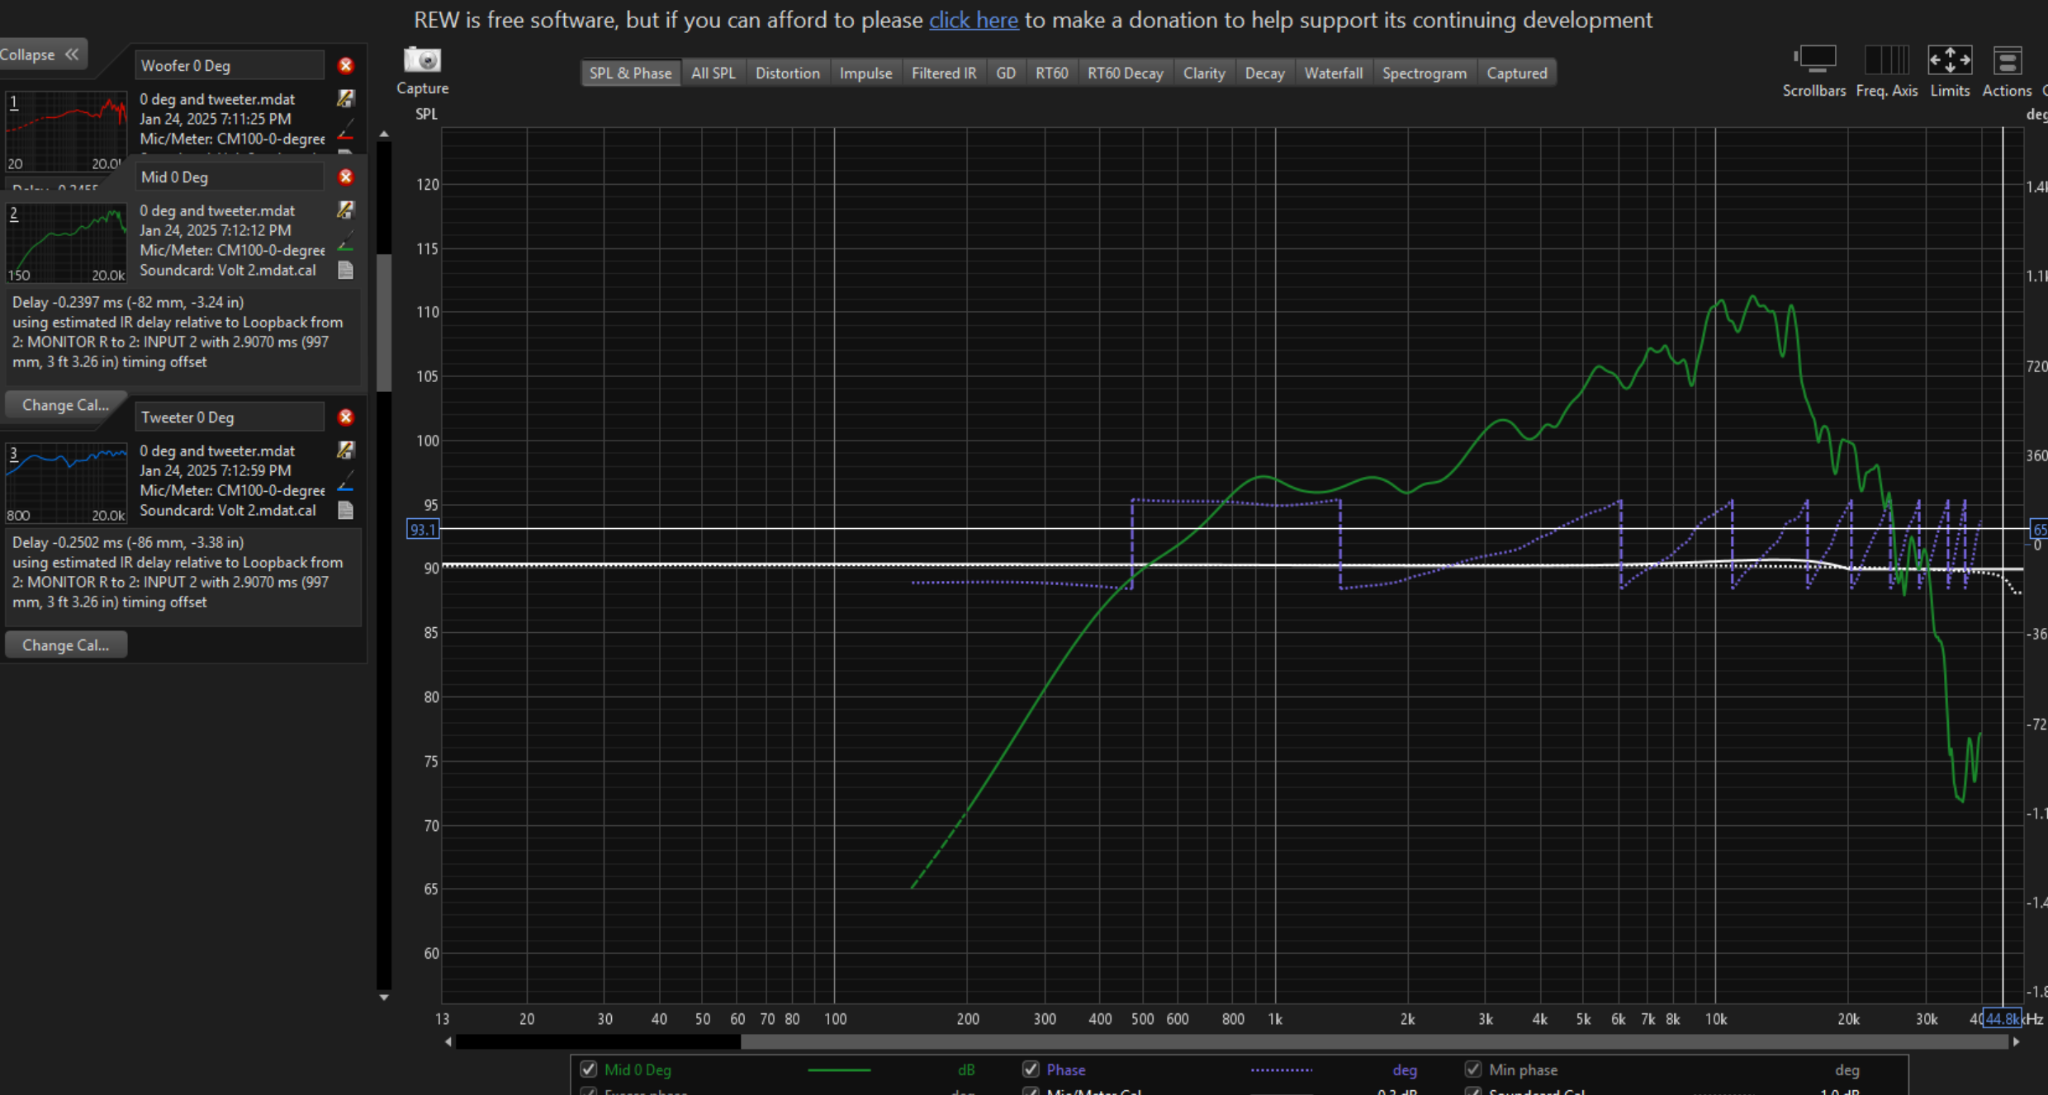Image resolution: width=2048 pixels, height=1095 pixels.
Task: Open the GD tab
Action: point(1006,73)
